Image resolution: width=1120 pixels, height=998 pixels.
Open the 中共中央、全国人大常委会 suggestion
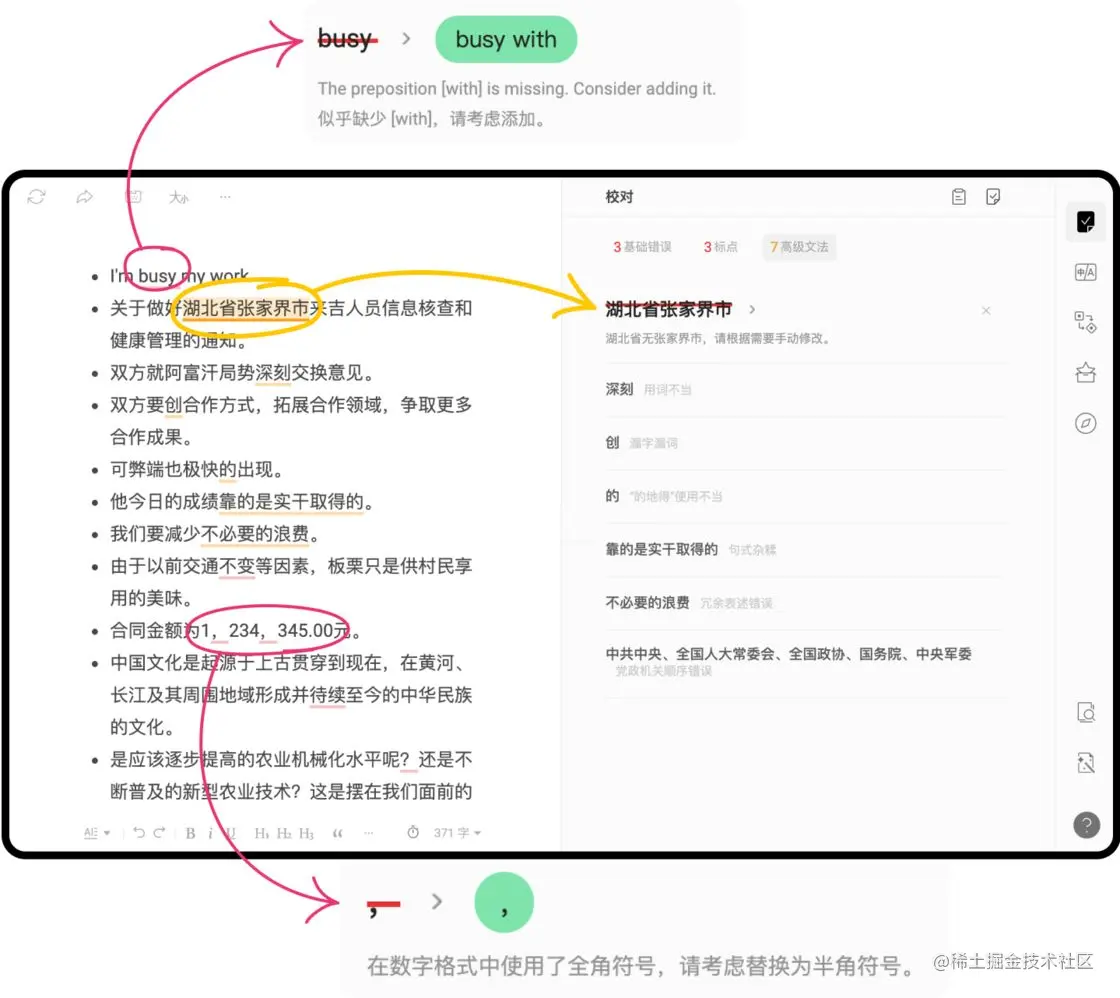[x=806, y=662]
